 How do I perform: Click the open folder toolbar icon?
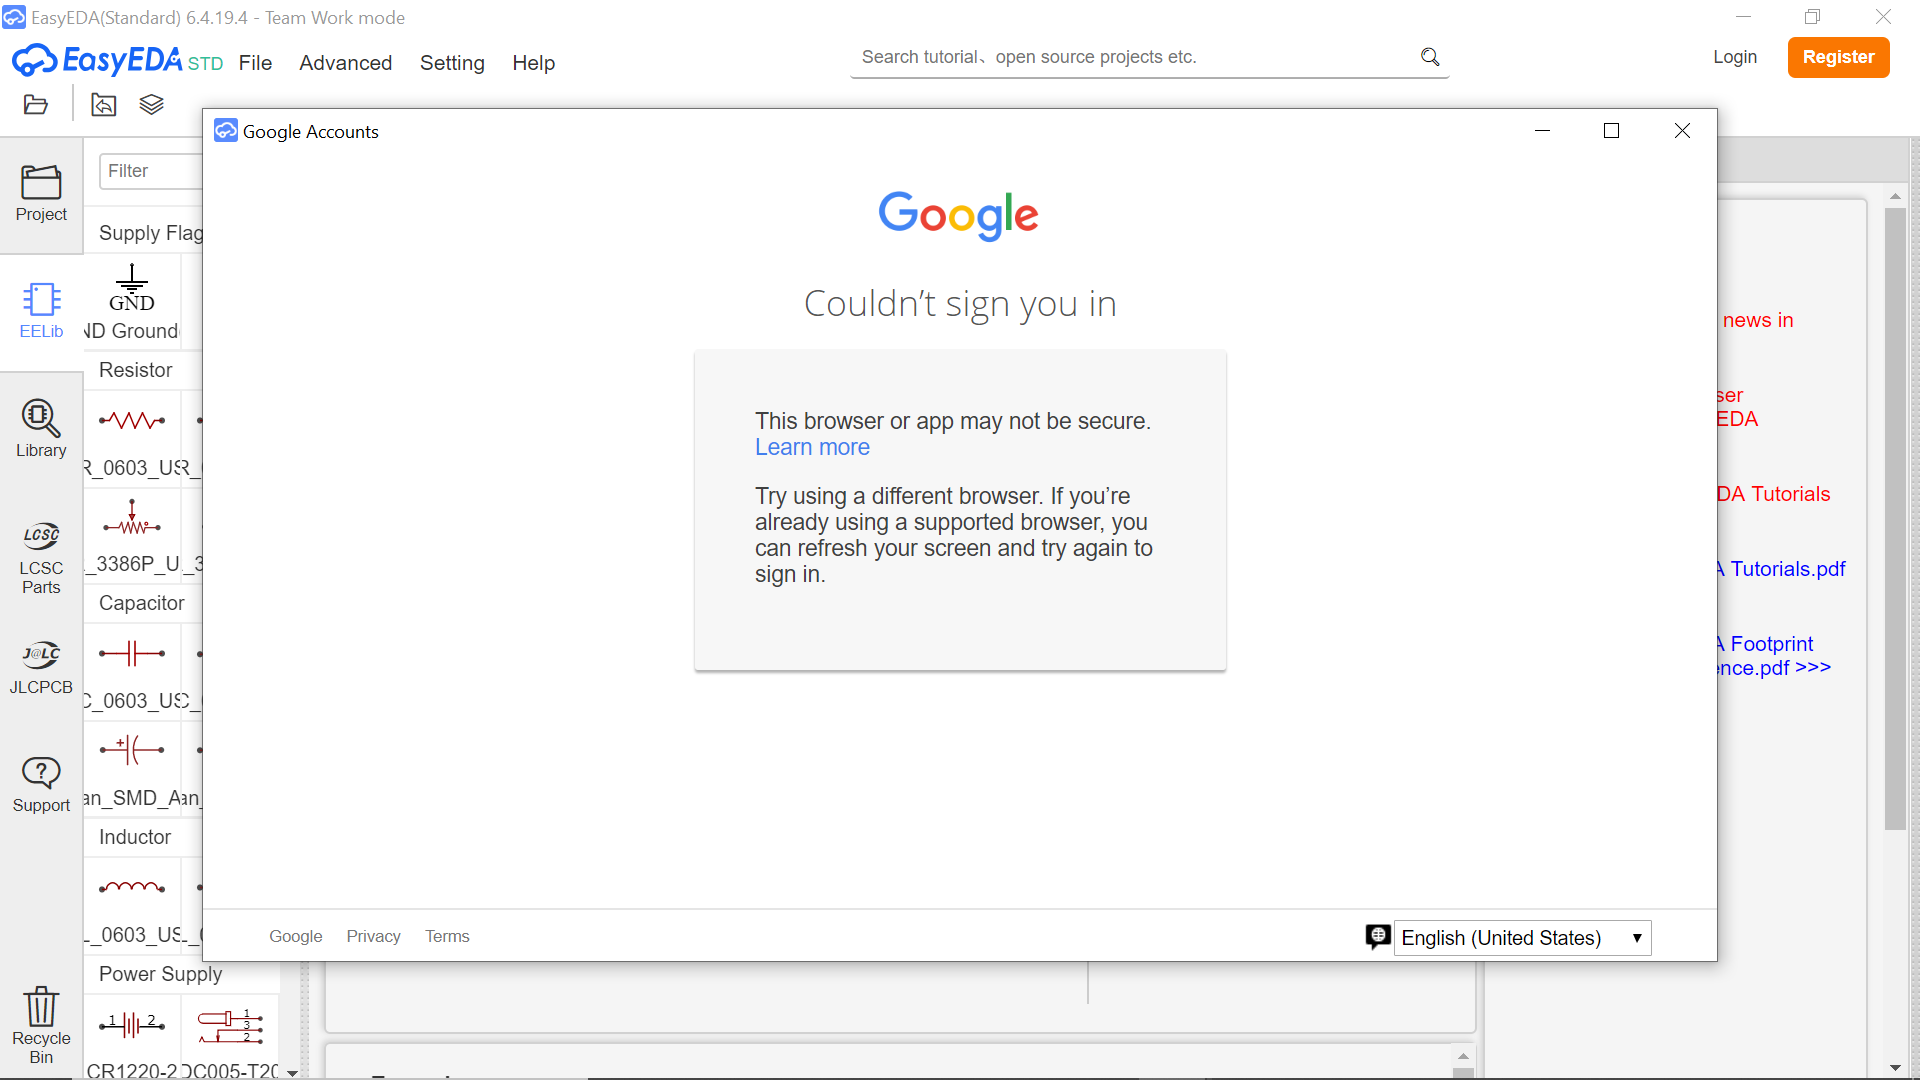tap(36, 105)
